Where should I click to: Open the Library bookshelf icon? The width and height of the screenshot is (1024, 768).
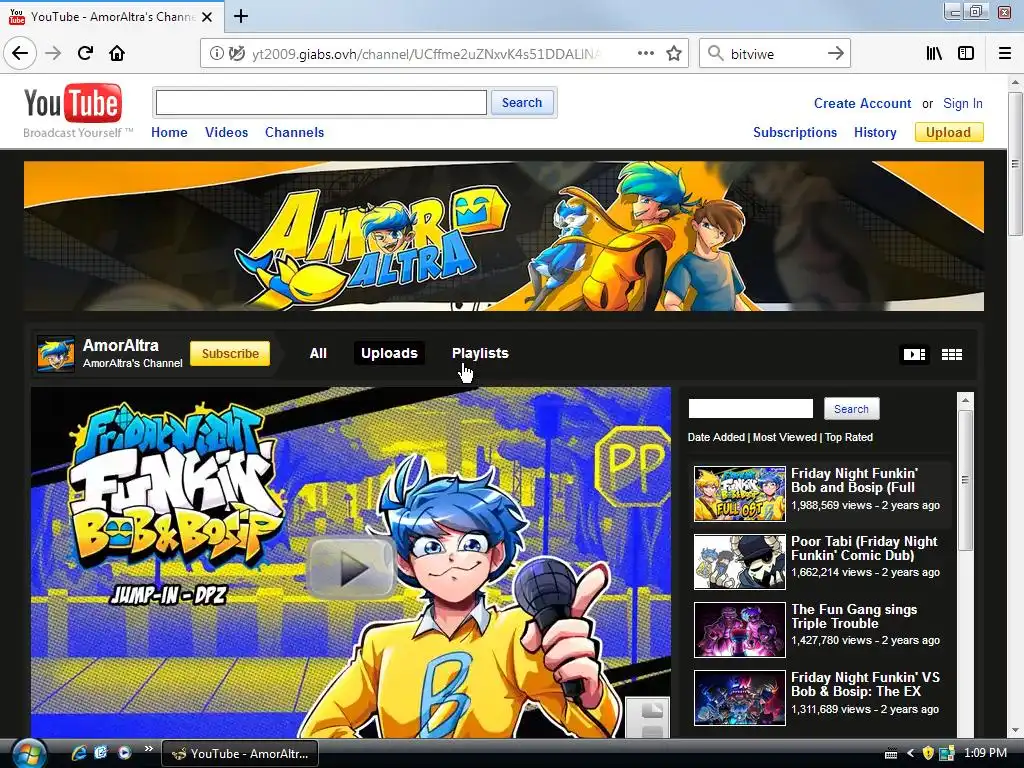coord(935,53)
